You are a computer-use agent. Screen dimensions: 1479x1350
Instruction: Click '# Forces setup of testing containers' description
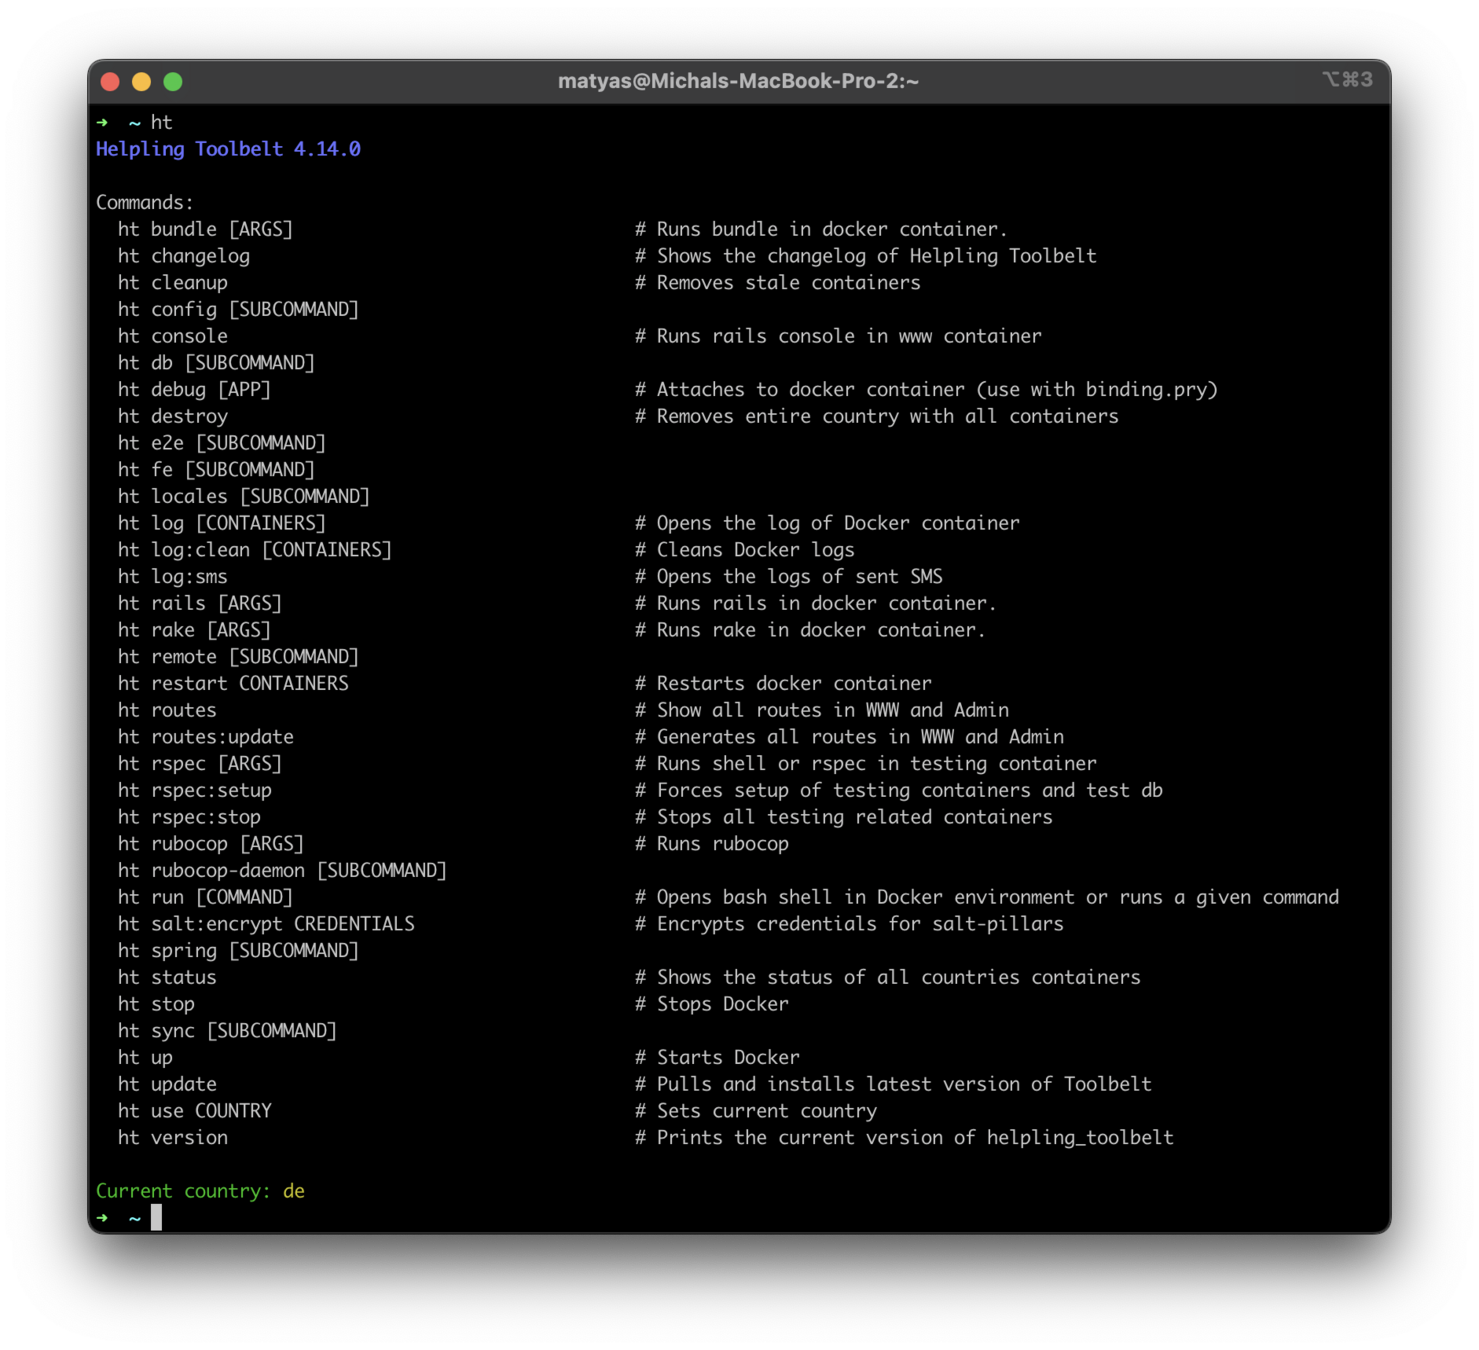(899, 791)
